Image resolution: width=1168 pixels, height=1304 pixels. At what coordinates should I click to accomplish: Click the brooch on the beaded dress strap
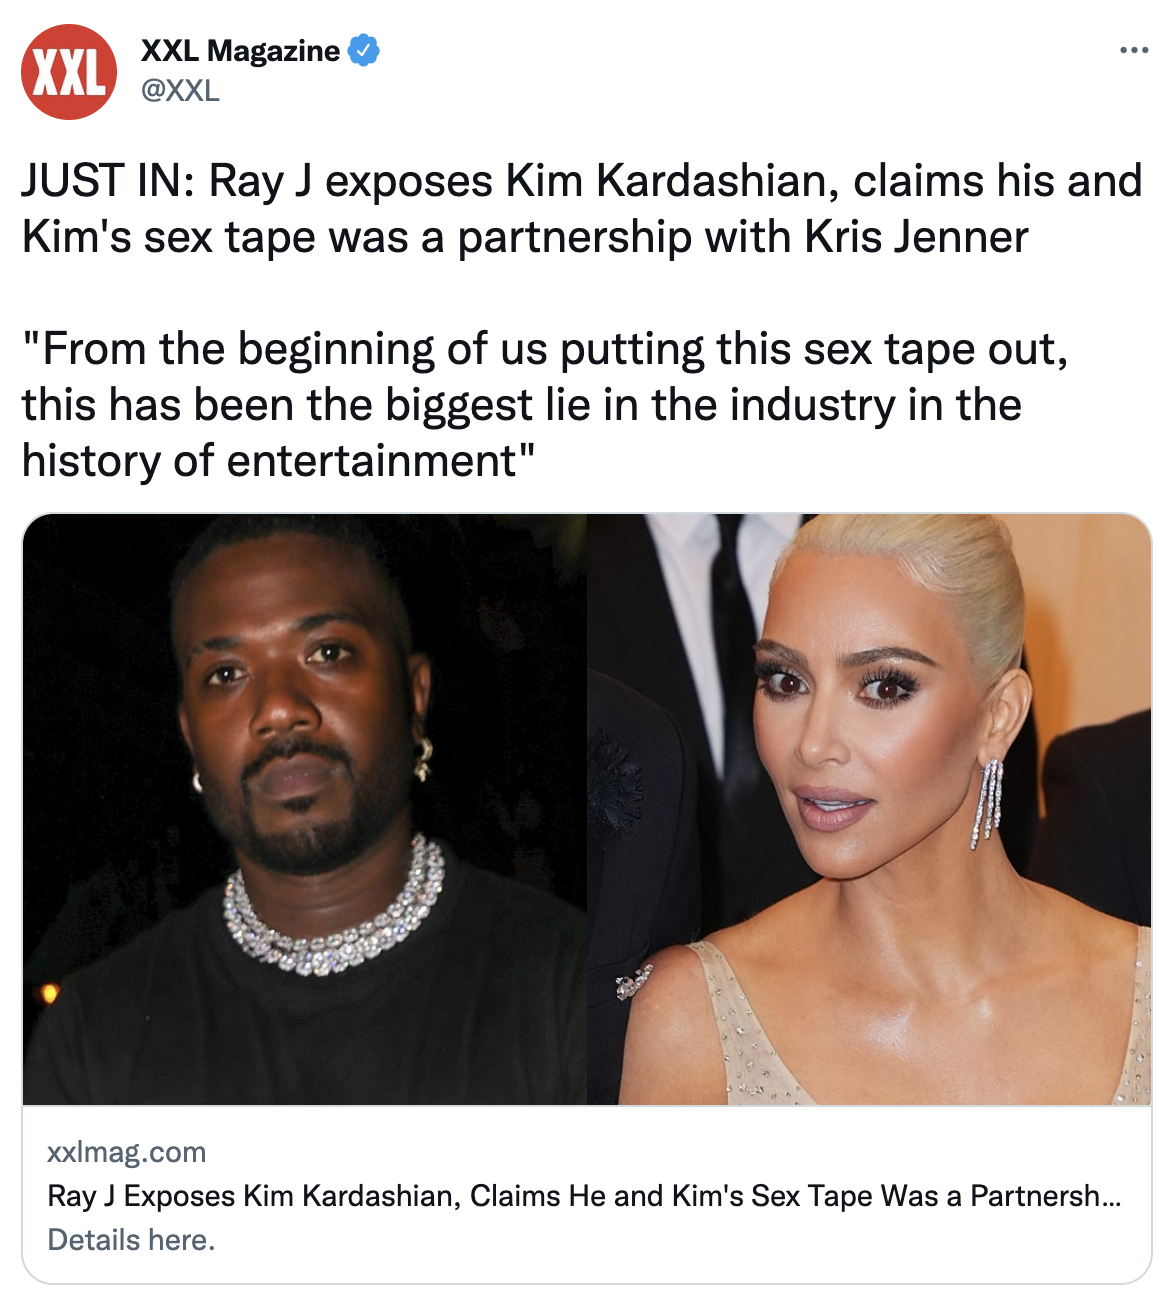tap(634, 981)
